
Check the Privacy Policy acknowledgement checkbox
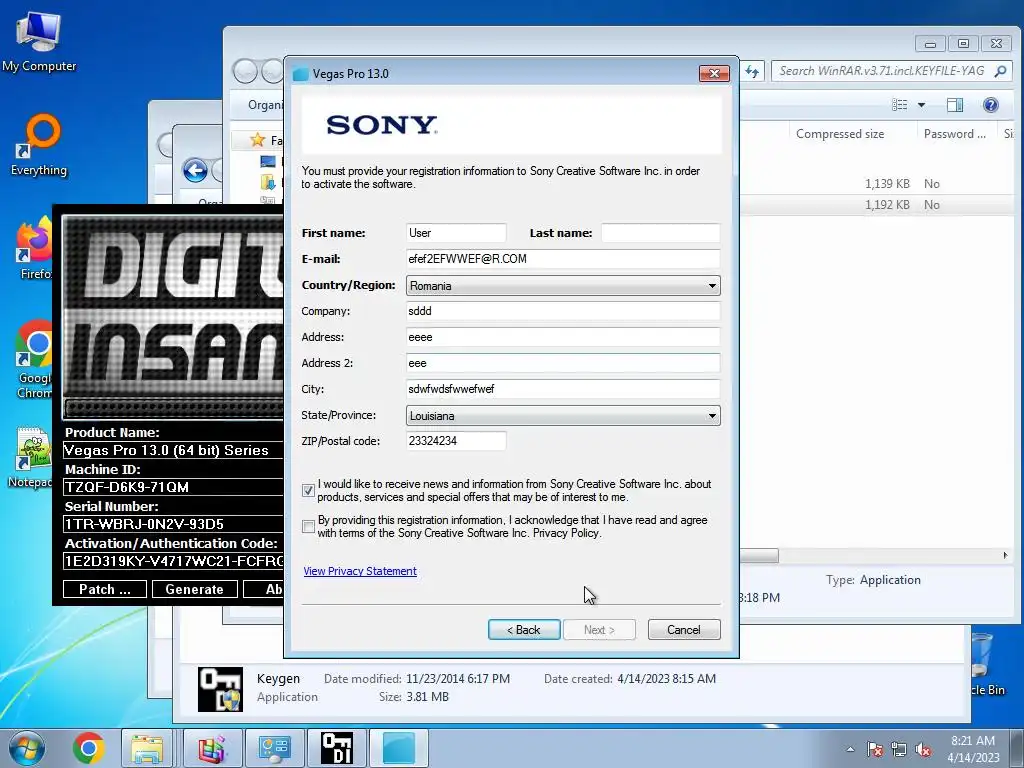(308, 526)
